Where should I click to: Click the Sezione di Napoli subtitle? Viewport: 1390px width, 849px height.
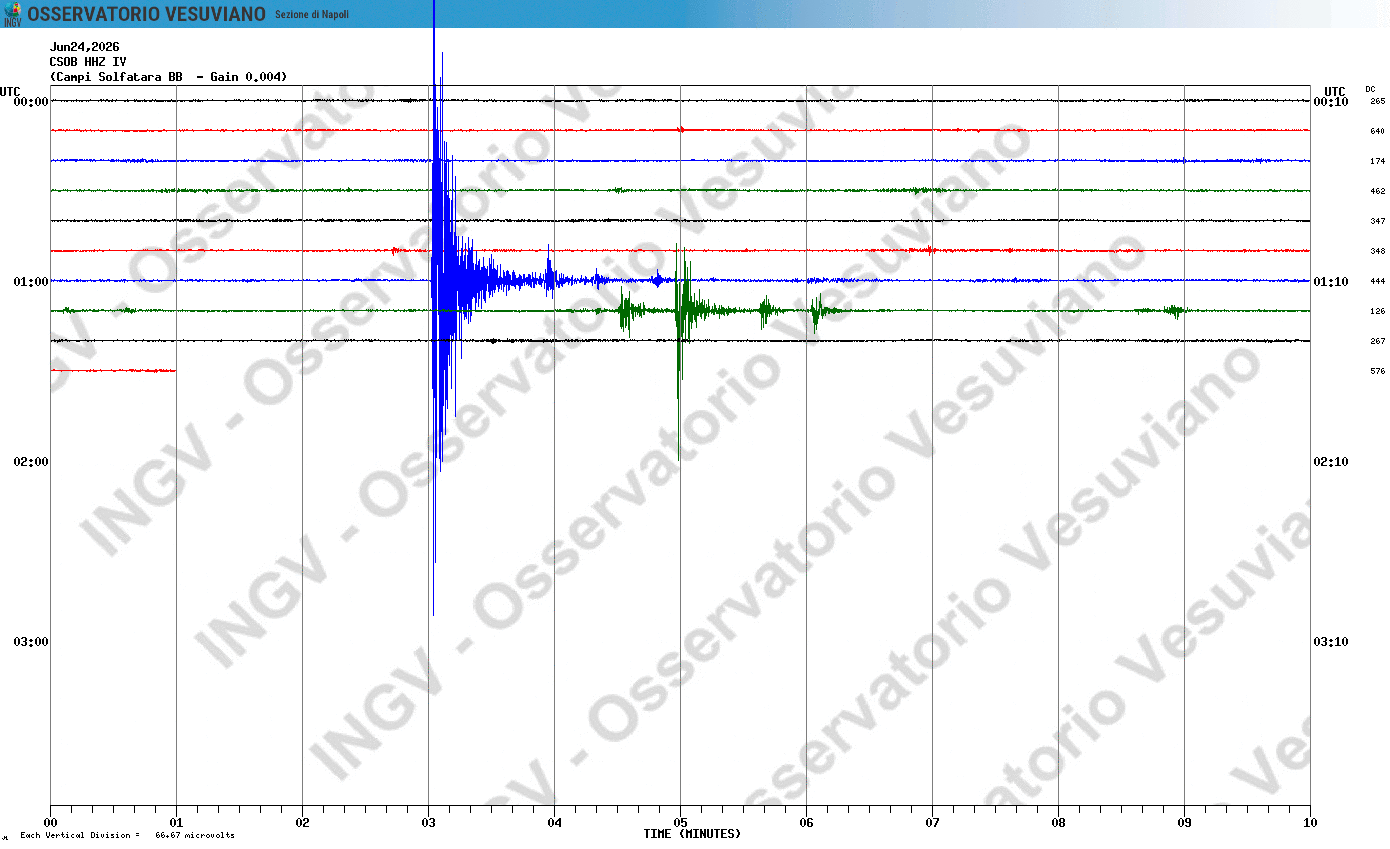[312, 14]
